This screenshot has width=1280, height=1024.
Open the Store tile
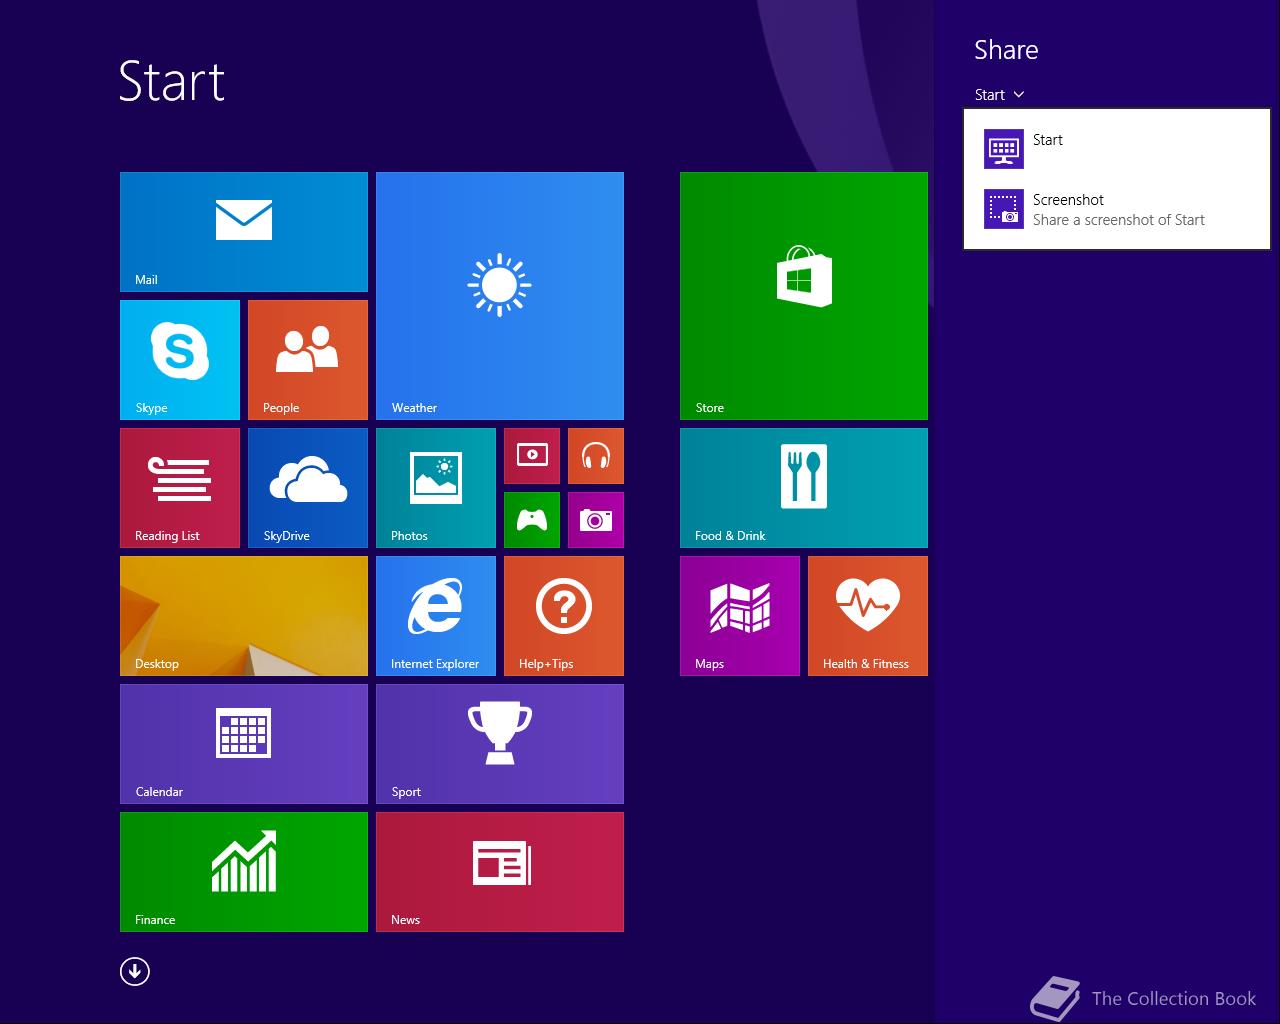tap(804, 296)
